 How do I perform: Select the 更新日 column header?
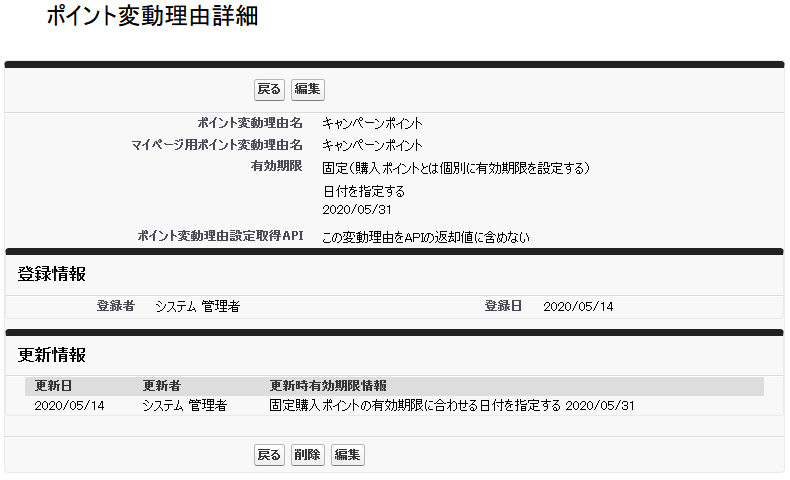pyautogui.click(x=53, y=386)
